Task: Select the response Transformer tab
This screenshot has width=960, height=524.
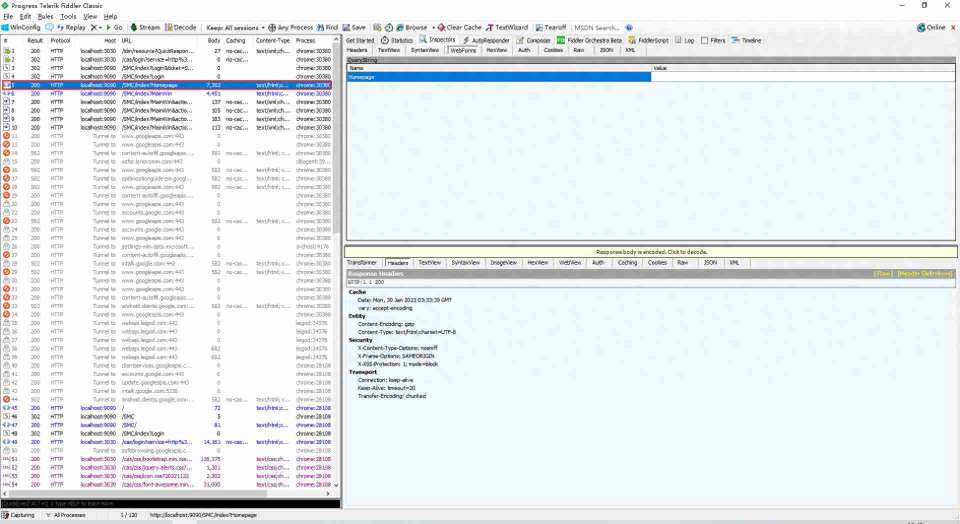Action: coord(361,263)
